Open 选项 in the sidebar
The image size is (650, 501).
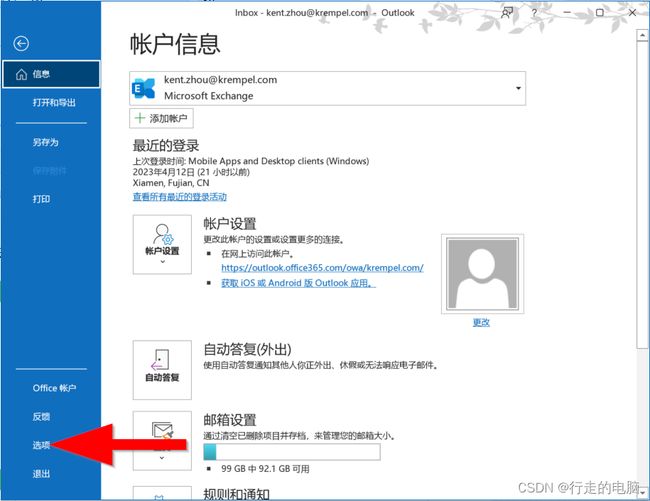[x=41, y=445]
